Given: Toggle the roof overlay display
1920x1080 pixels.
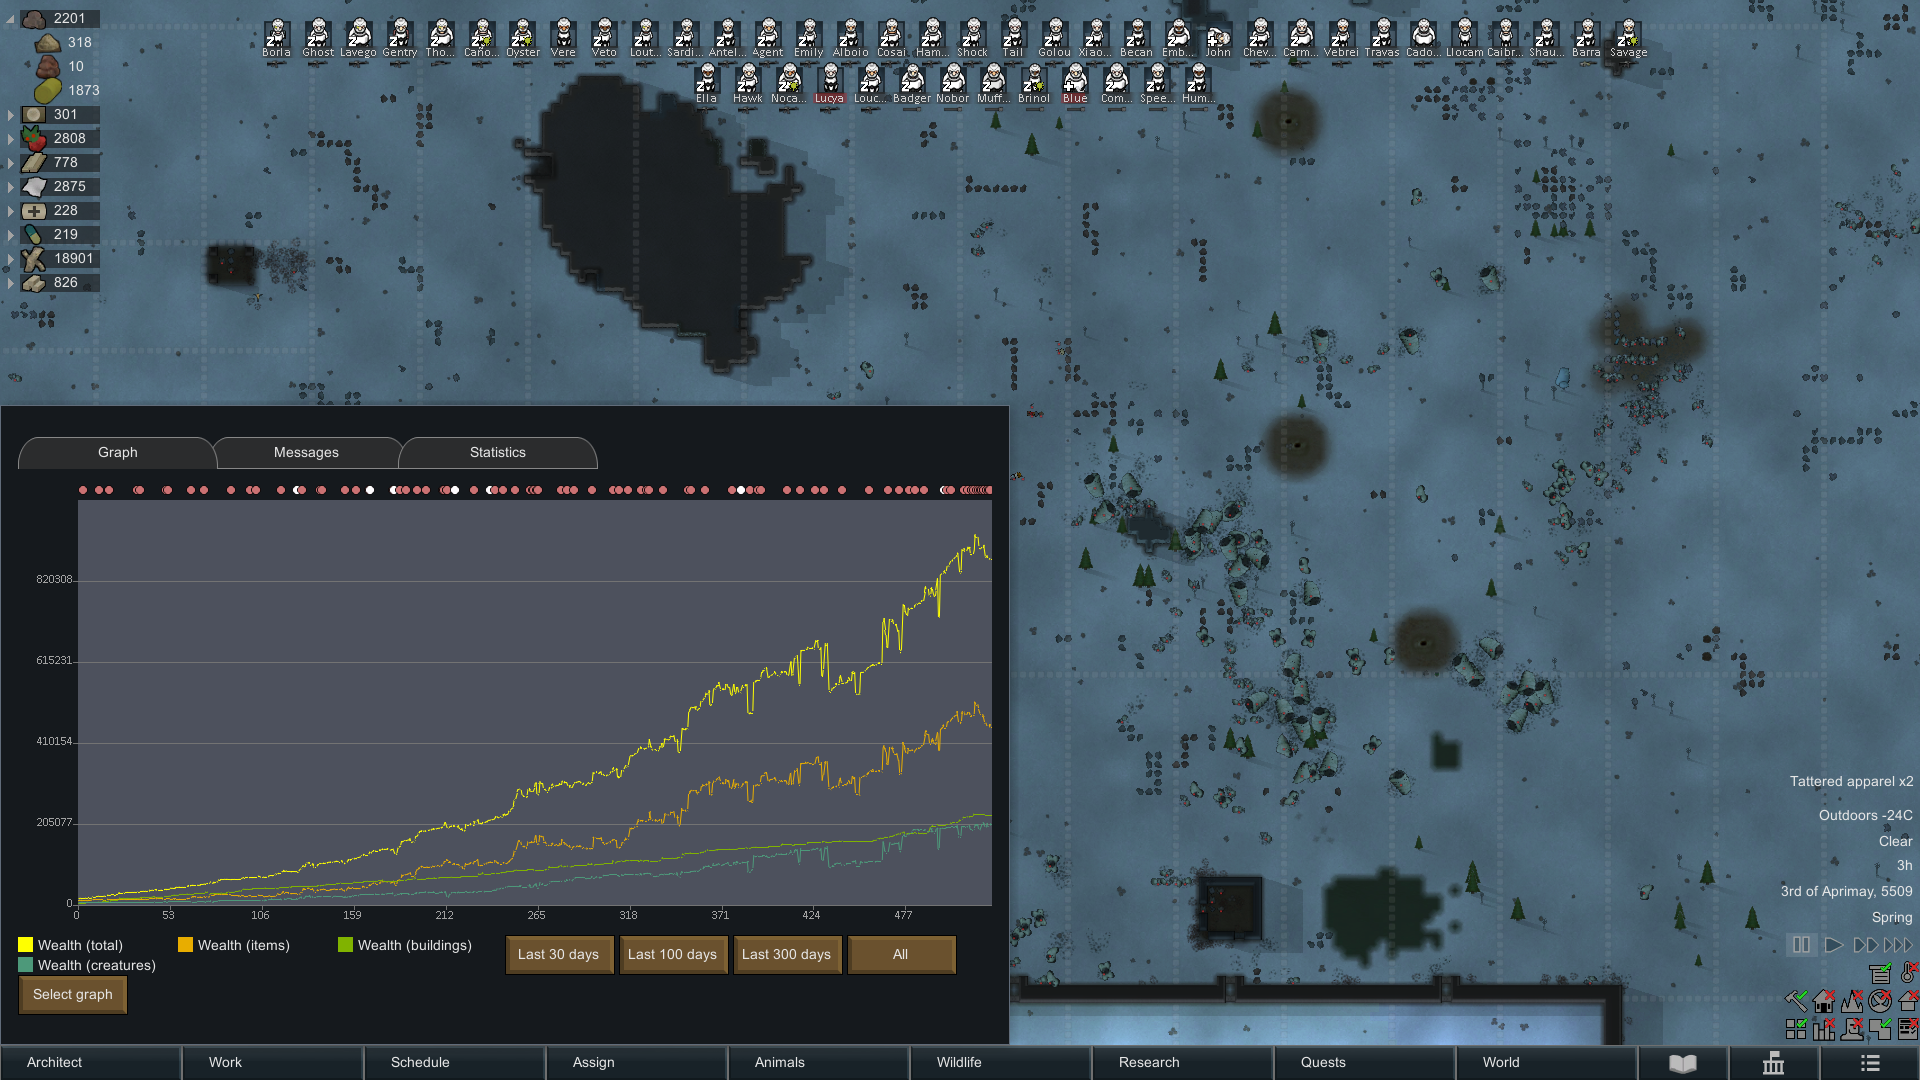Looking at the screenshot, I should click(1907, 1000).
